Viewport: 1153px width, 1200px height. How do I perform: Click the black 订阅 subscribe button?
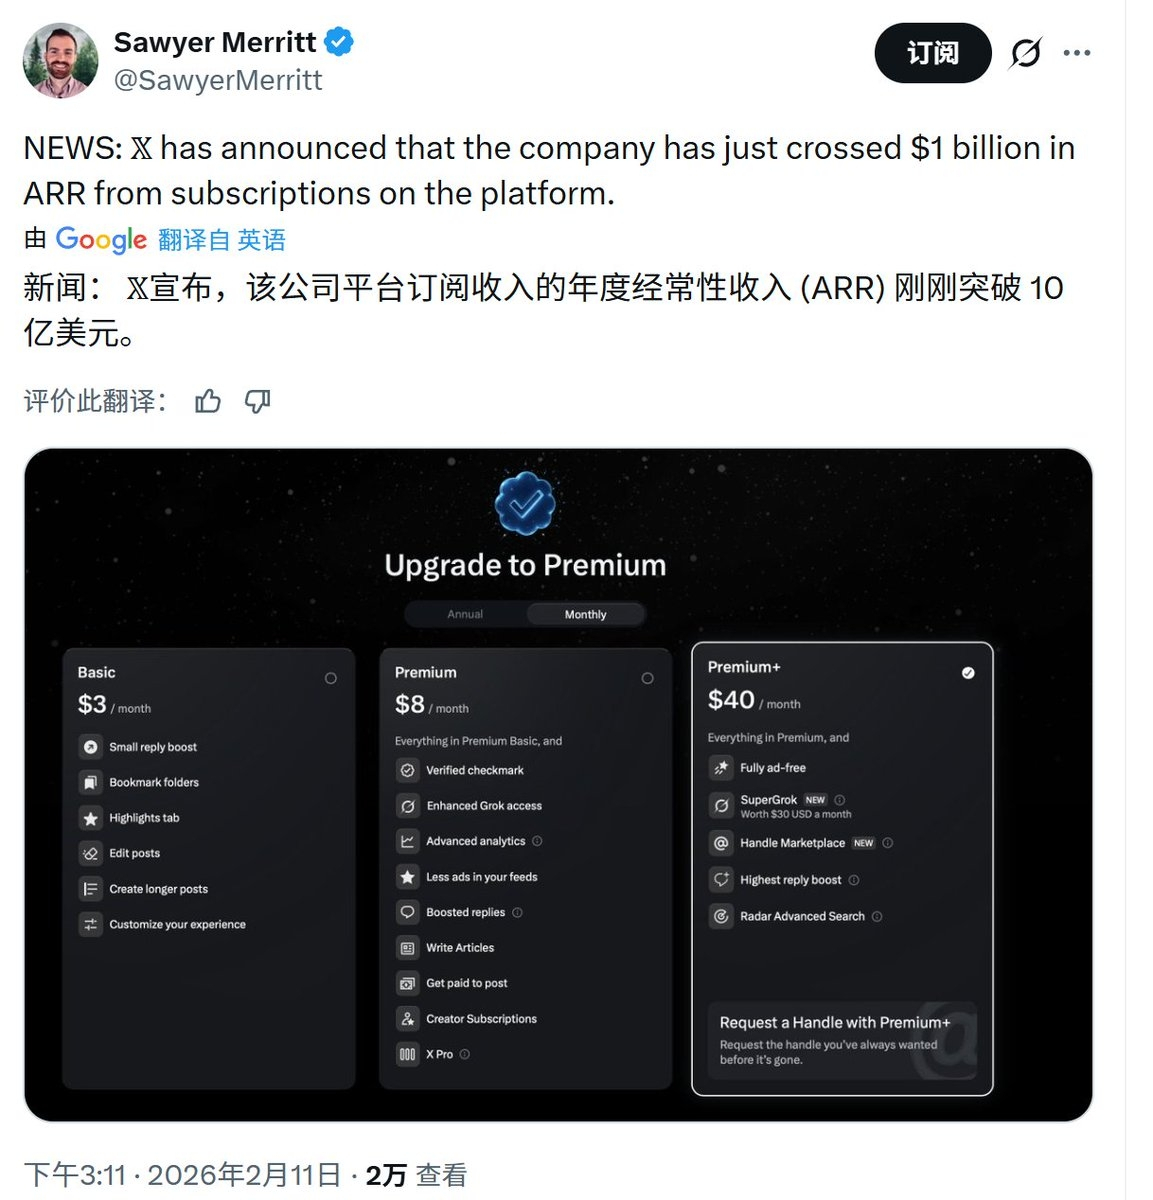(x=933, y=53)
